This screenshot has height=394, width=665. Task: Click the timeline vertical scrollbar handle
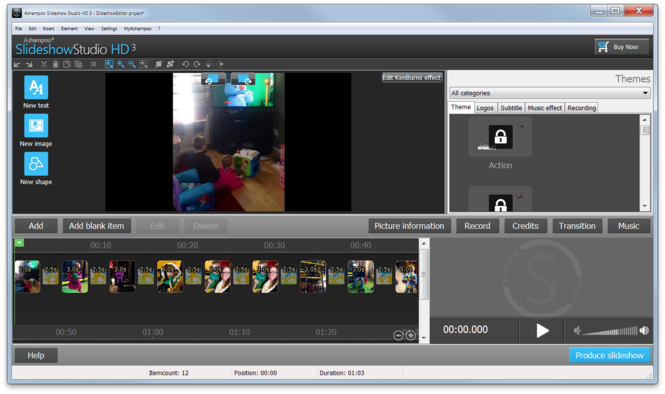[423, 274]
